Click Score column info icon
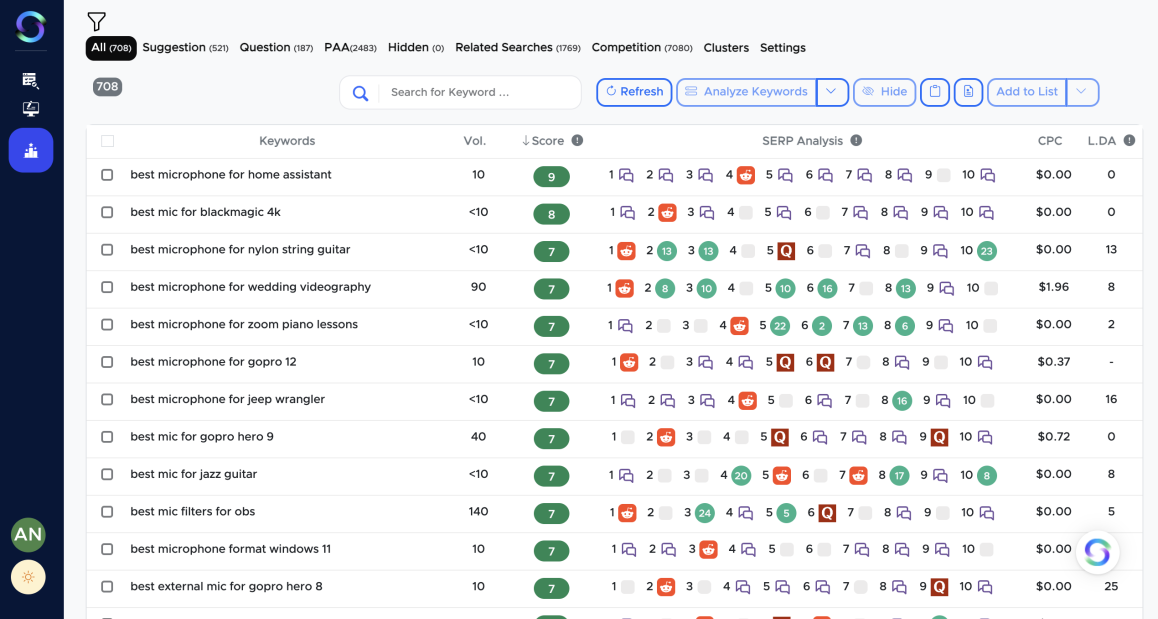Viewport: 1158px width, 619px height. 578,140
